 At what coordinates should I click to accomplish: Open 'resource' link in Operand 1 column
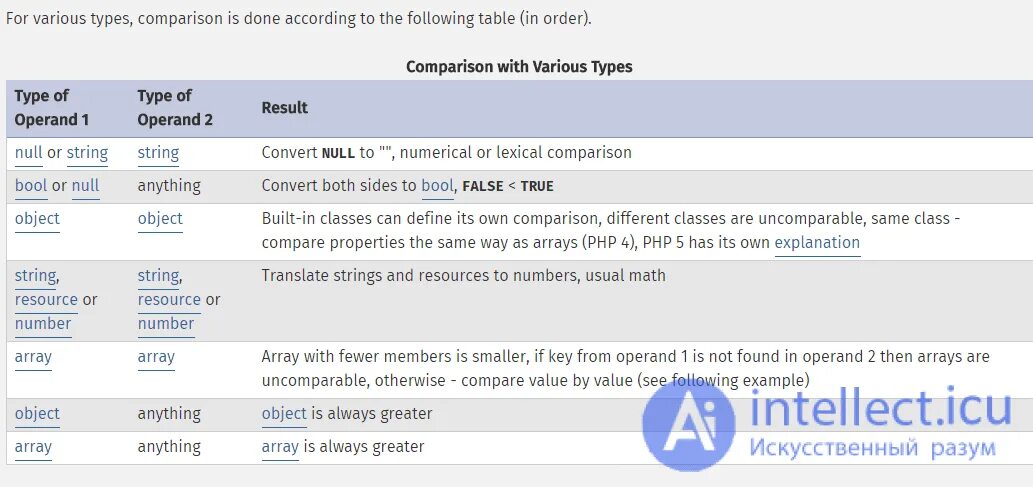click(x=46, y=299)
